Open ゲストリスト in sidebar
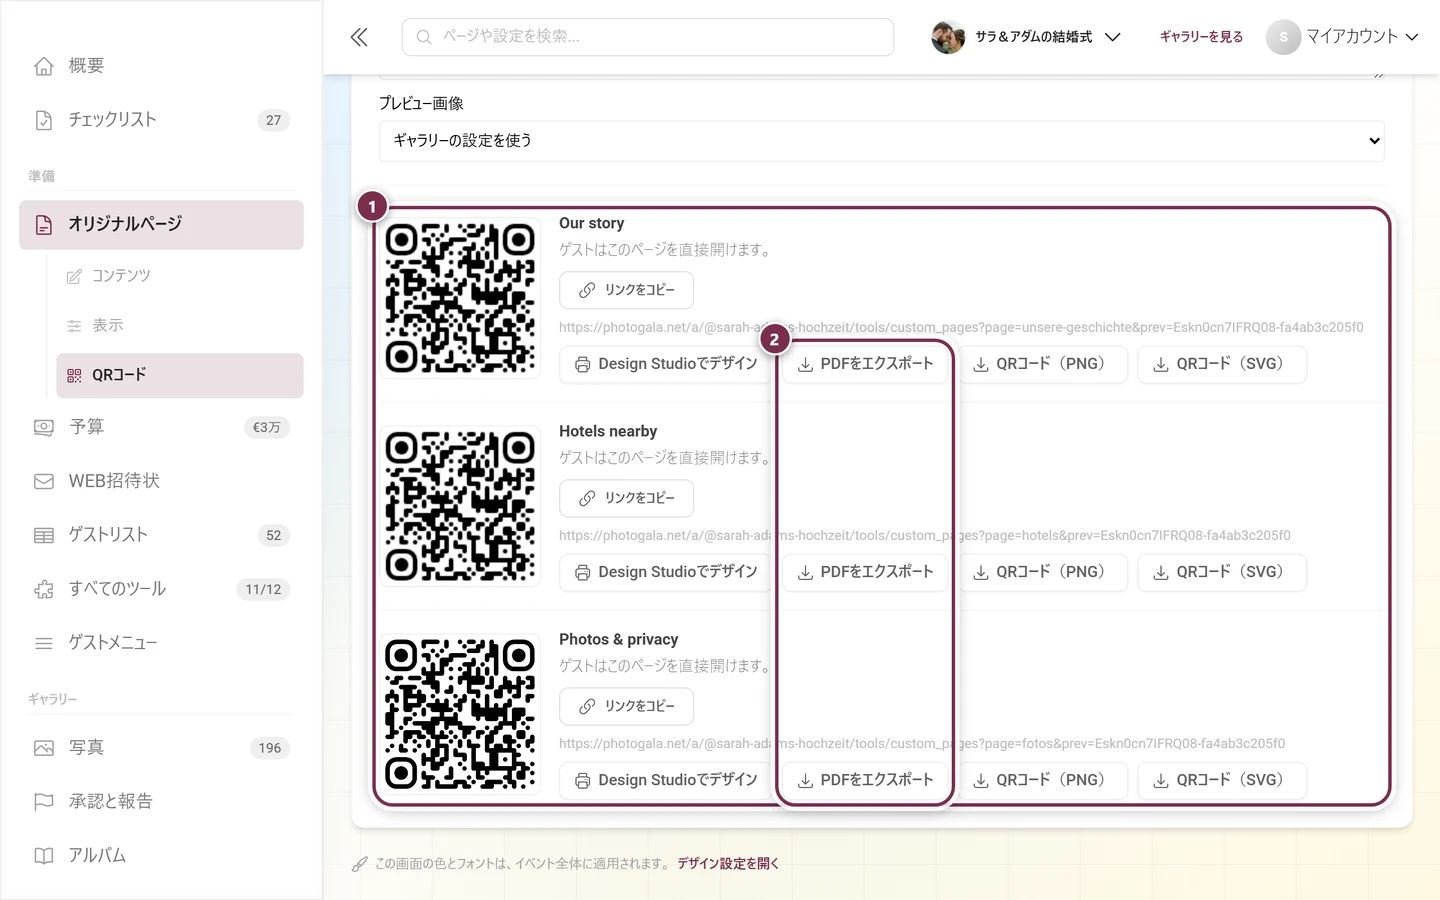The width and height of the screenshot is (1440, 900). [x=161, y=535]
